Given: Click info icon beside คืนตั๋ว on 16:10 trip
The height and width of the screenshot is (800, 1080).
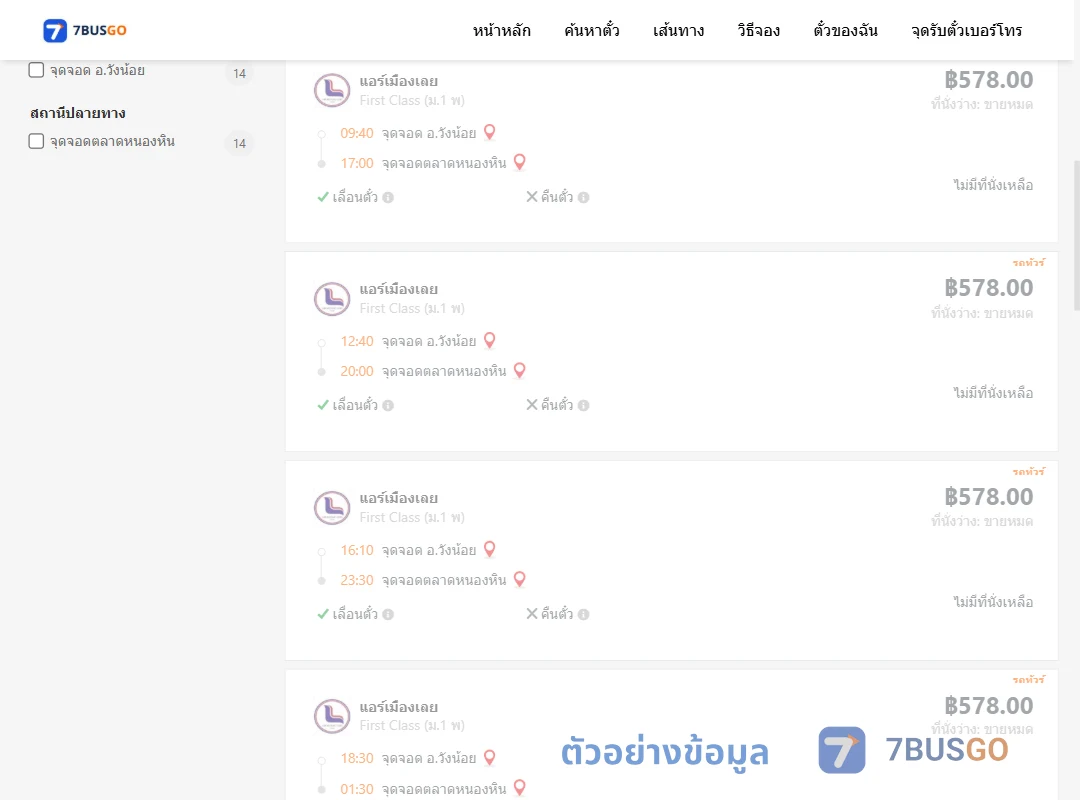Looking at the screenshot, I should [x=583, y=615].
